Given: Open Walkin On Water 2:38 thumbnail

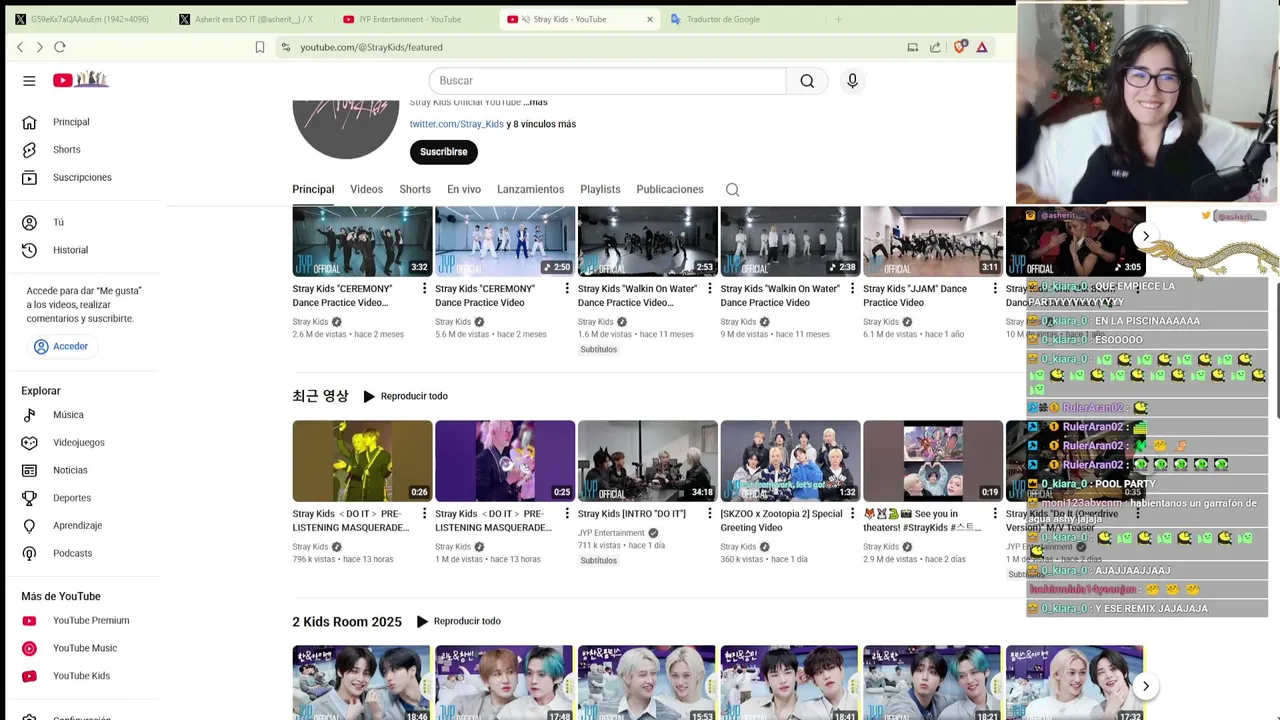Looking at the screenshot, I should [x=790, y=241].
